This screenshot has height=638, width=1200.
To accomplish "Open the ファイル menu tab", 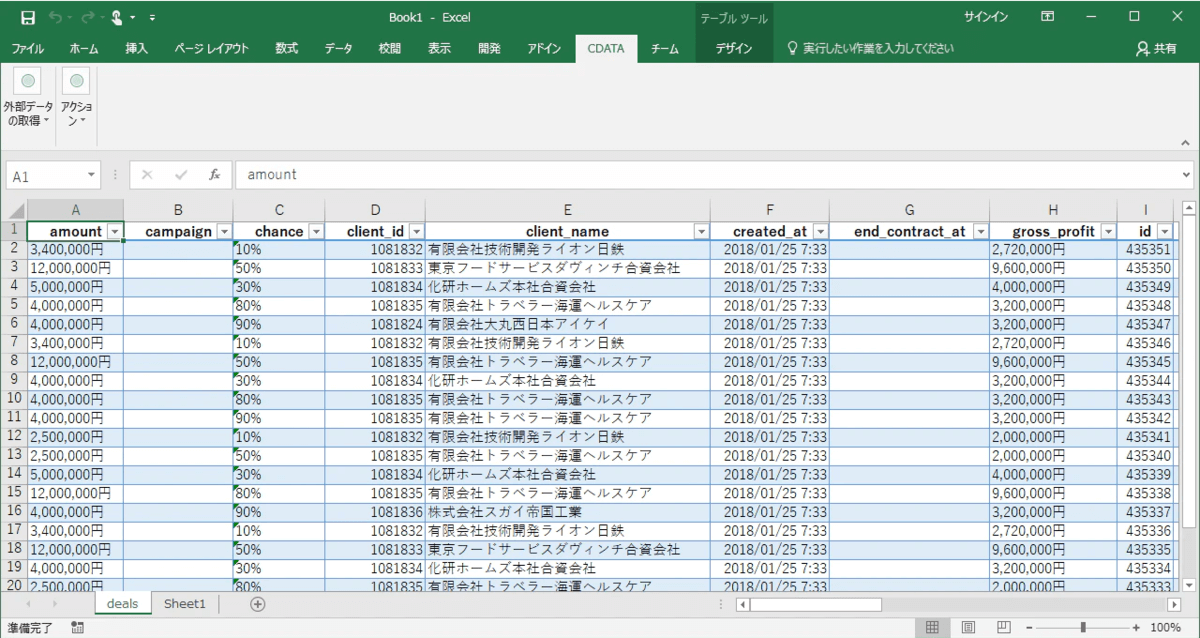I will pyautogui.click(x=27, y=48).
